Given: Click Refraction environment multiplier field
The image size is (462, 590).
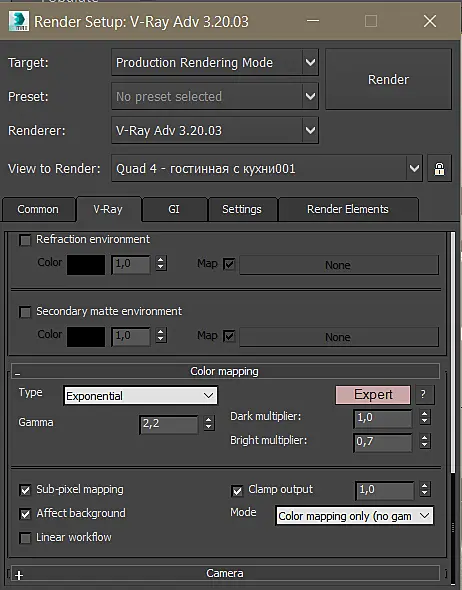Looking at the screenshot, I should coord(131,265).
